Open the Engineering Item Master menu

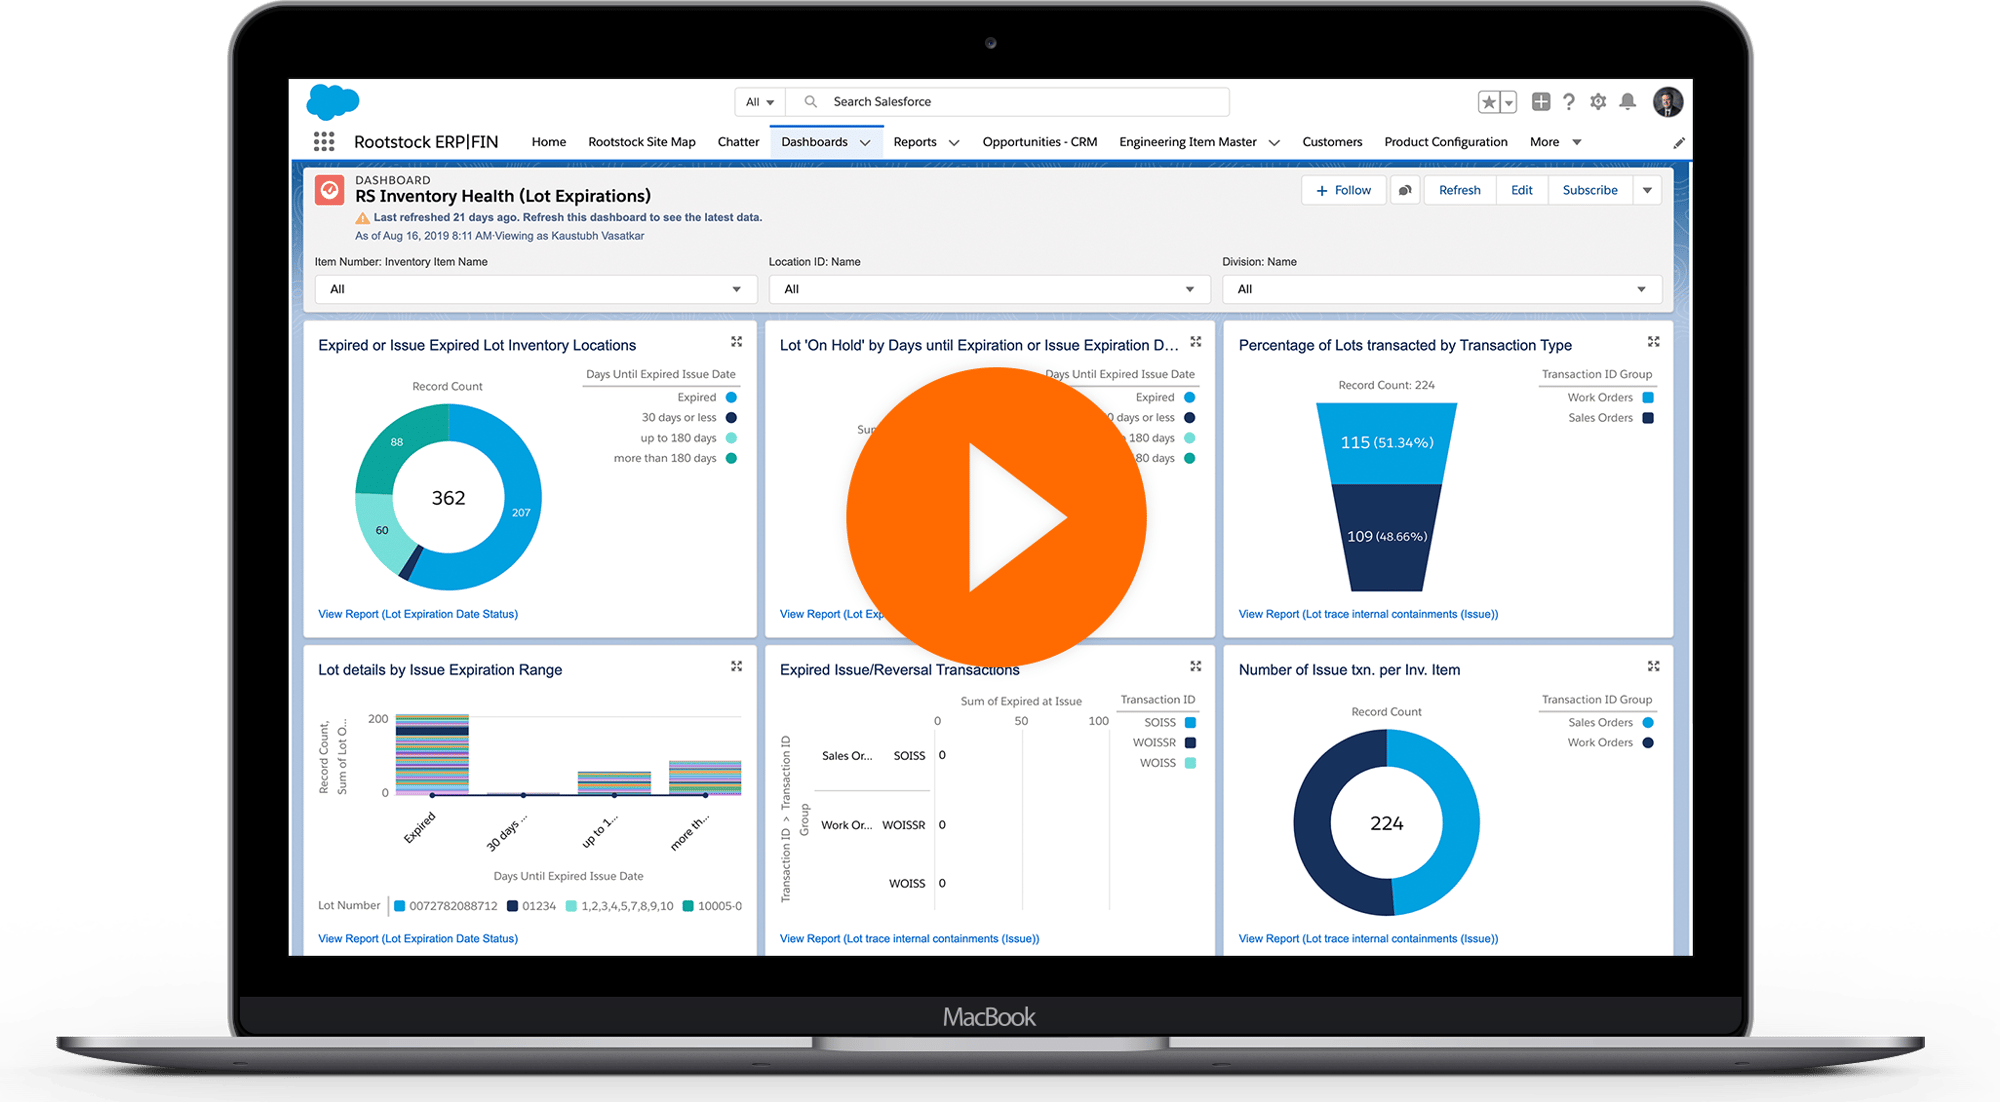pos(1197,141)
